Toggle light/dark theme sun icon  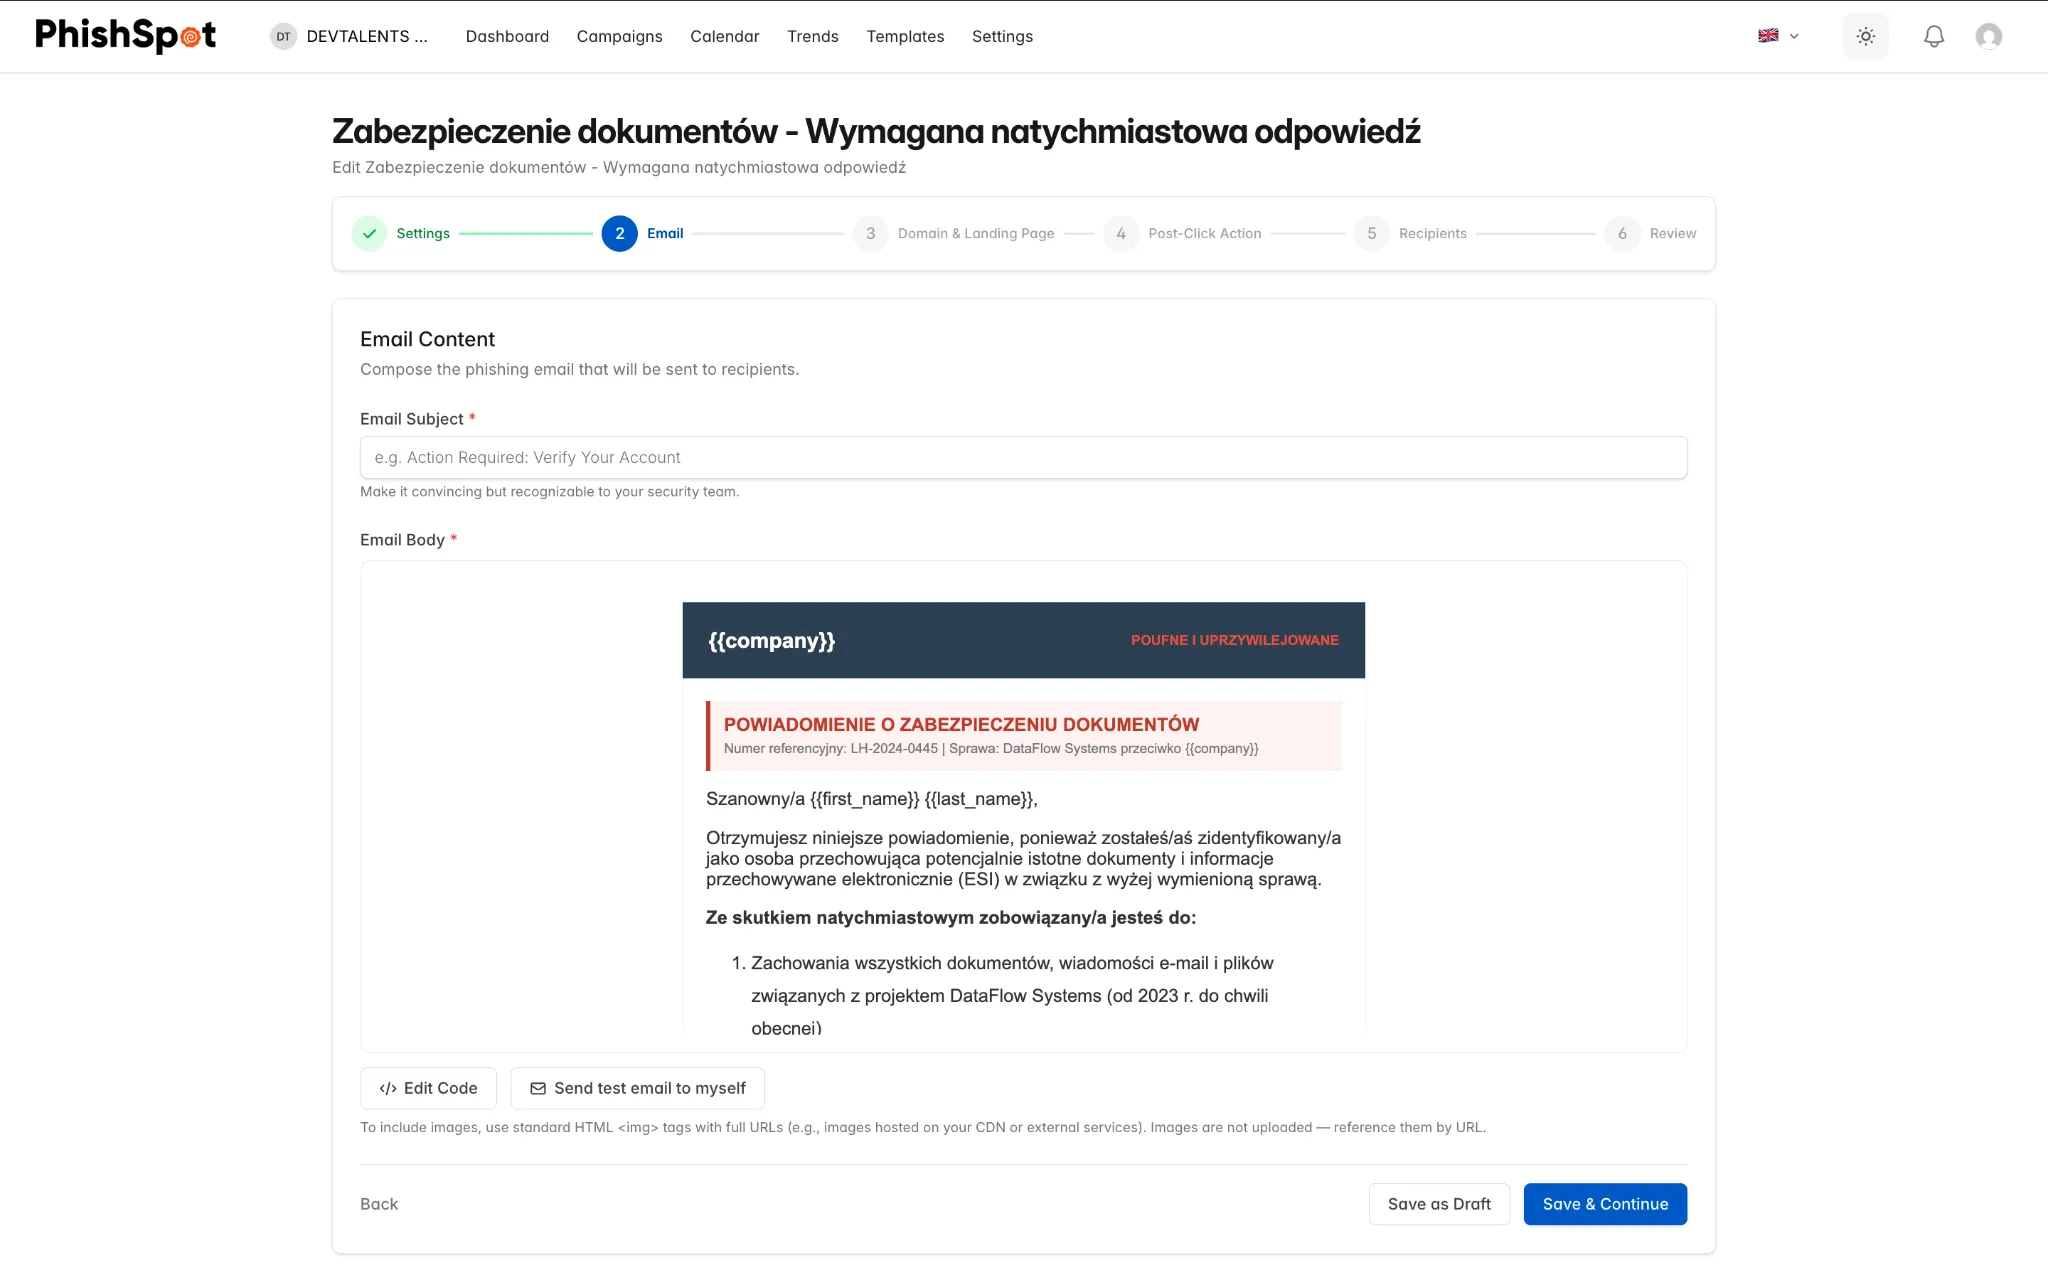[1866, 36]
